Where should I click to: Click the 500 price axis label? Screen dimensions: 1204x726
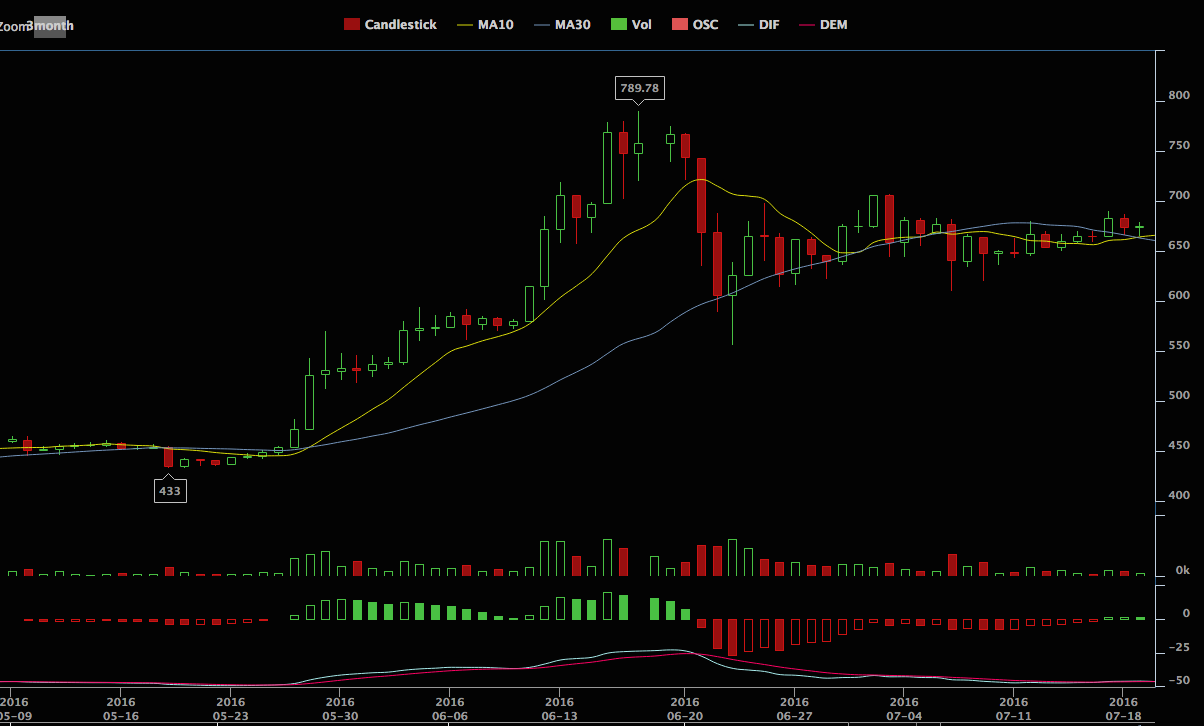[1180, 396]
